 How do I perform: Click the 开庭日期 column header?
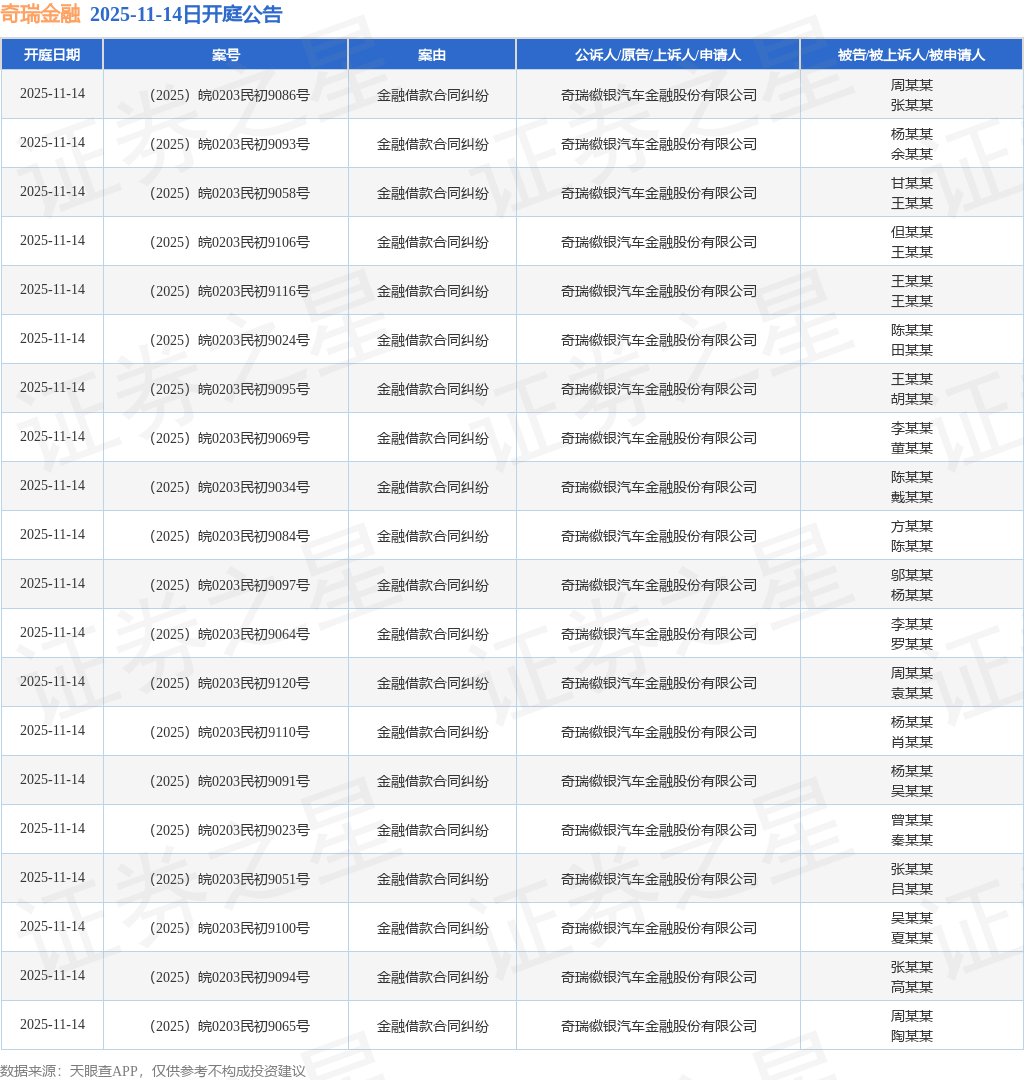52,54
